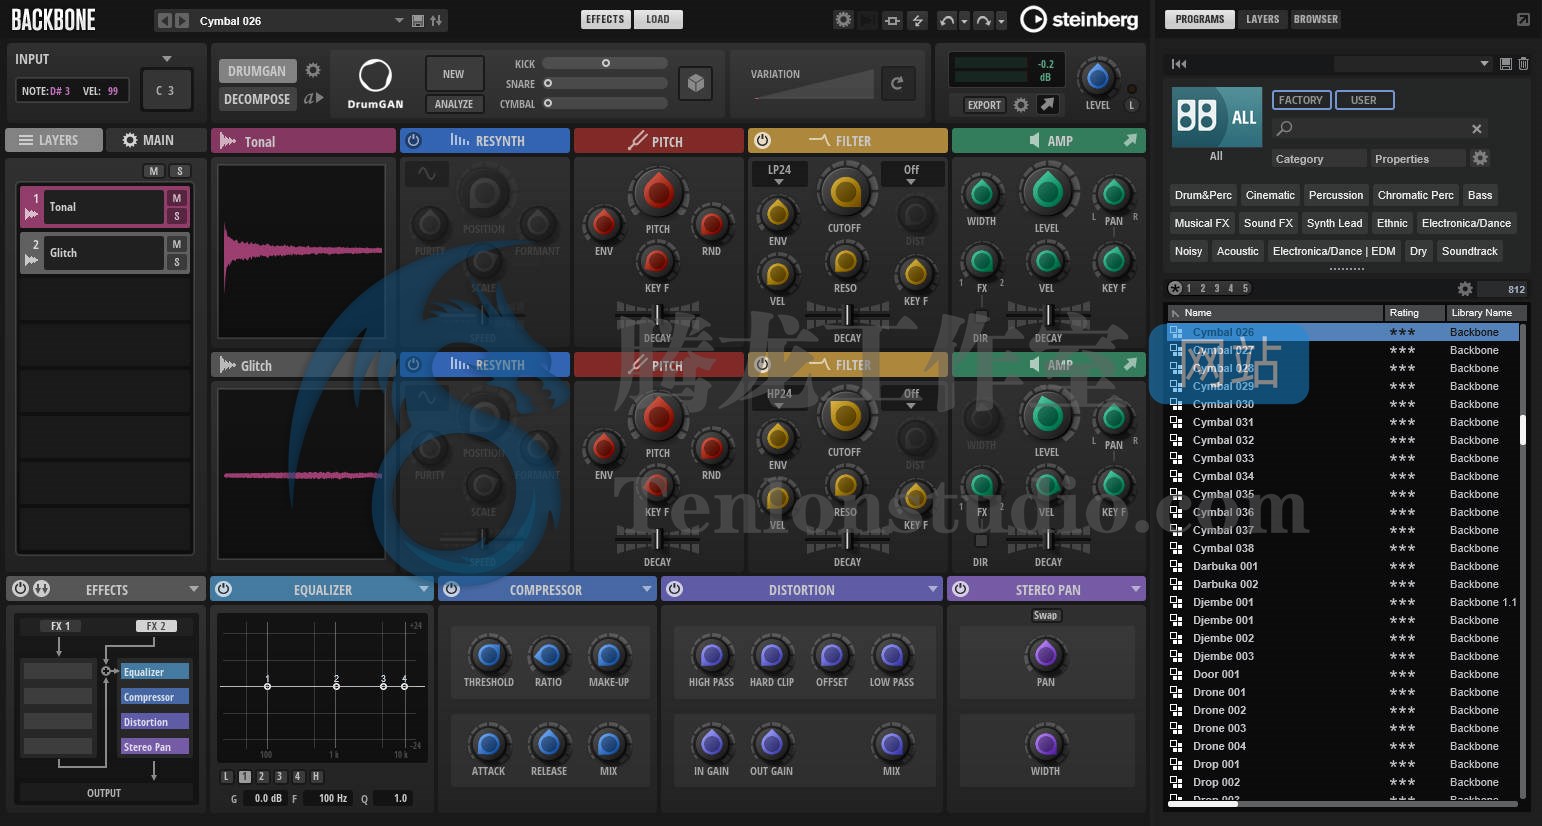Click the NEW button
The image size is (1542, 826).
tap(454, 74)
